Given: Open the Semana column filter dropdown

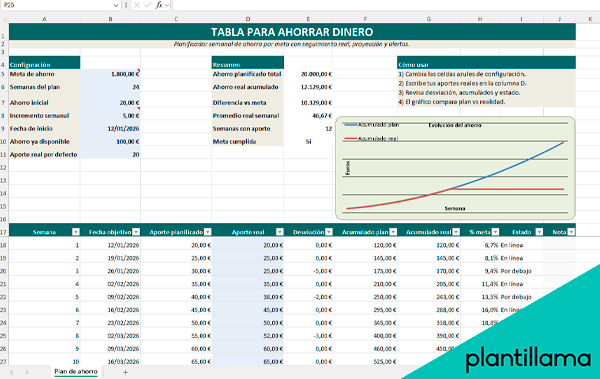Looking at the screenshot, I should [76, 232].
